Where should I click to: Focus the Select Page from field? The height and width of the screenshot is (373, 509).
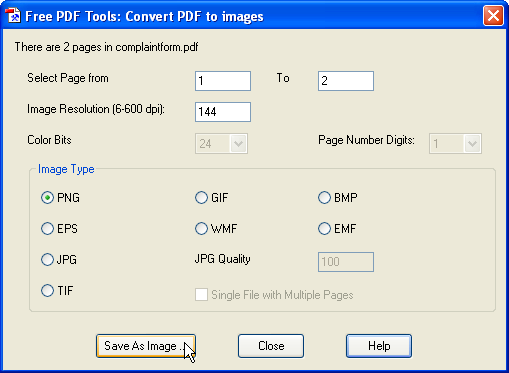(223, 81)
